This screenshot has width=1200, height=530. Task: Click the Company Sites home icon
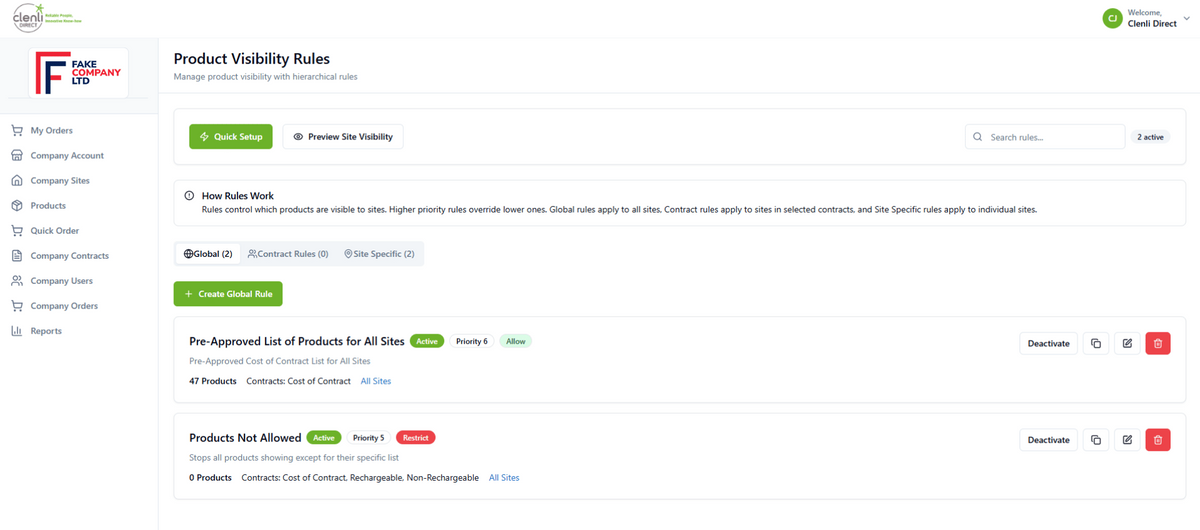pyautogui.click(x=17, y=180)
